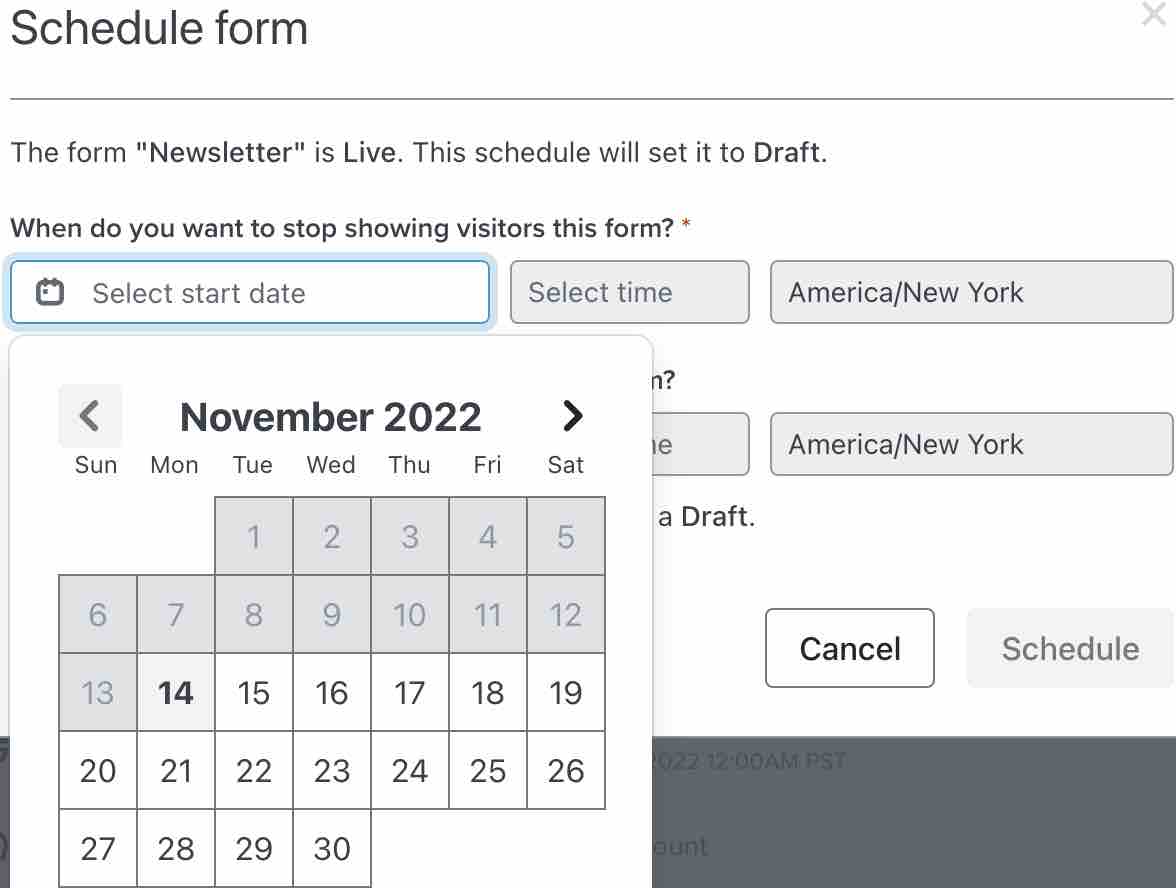This screenshot has width=1176, height=888.
Task: Click the November 2022 month header
Action: coord(331,416)
